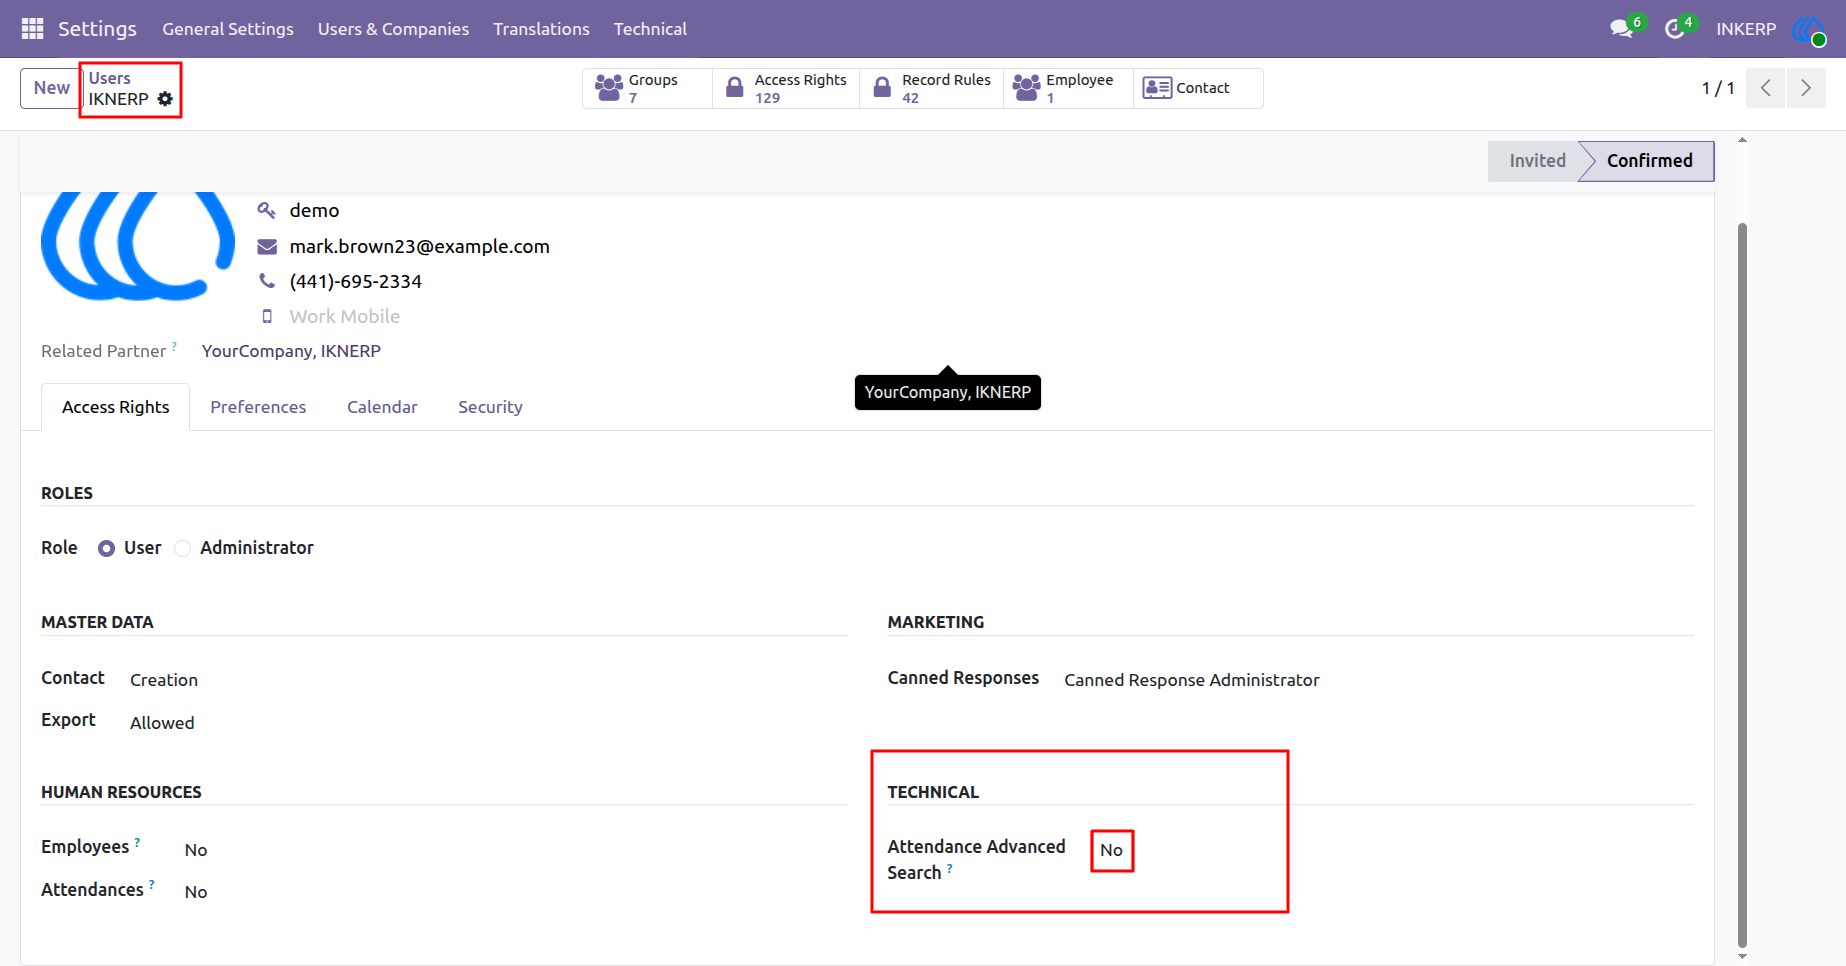Click the phone icon beside number
The width and height of the screenshot is (1846, 966).
click(267, 281)
